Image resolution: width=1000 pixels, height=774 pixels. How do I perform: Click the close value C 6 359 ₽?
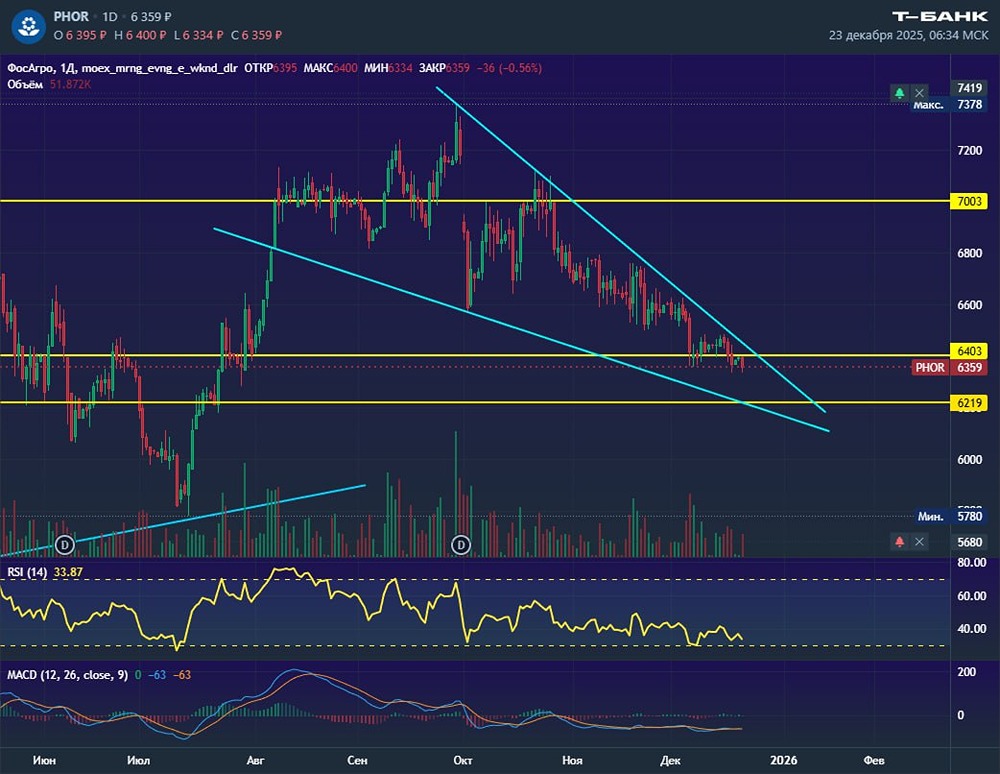pyautogui.click(x=256, y=35)
